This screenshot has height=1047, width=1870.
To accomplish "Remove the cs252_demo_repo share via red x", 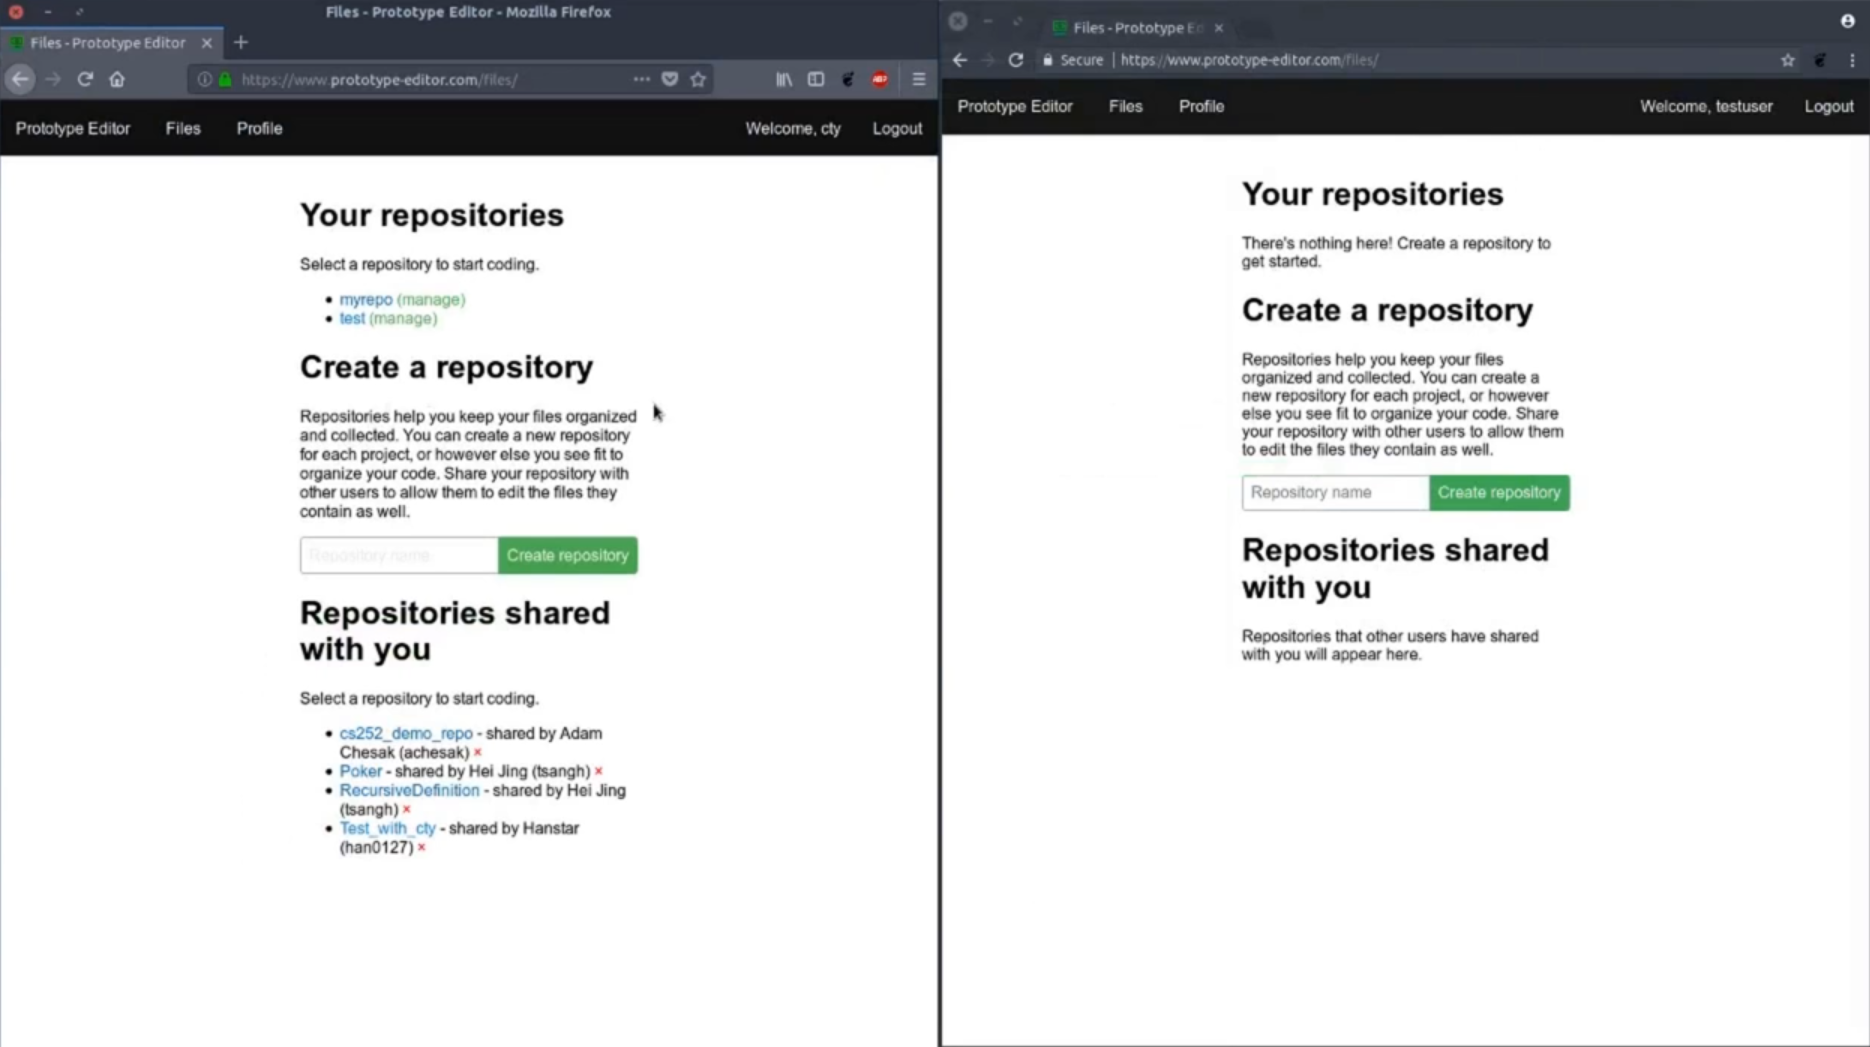I will [478, 753].
